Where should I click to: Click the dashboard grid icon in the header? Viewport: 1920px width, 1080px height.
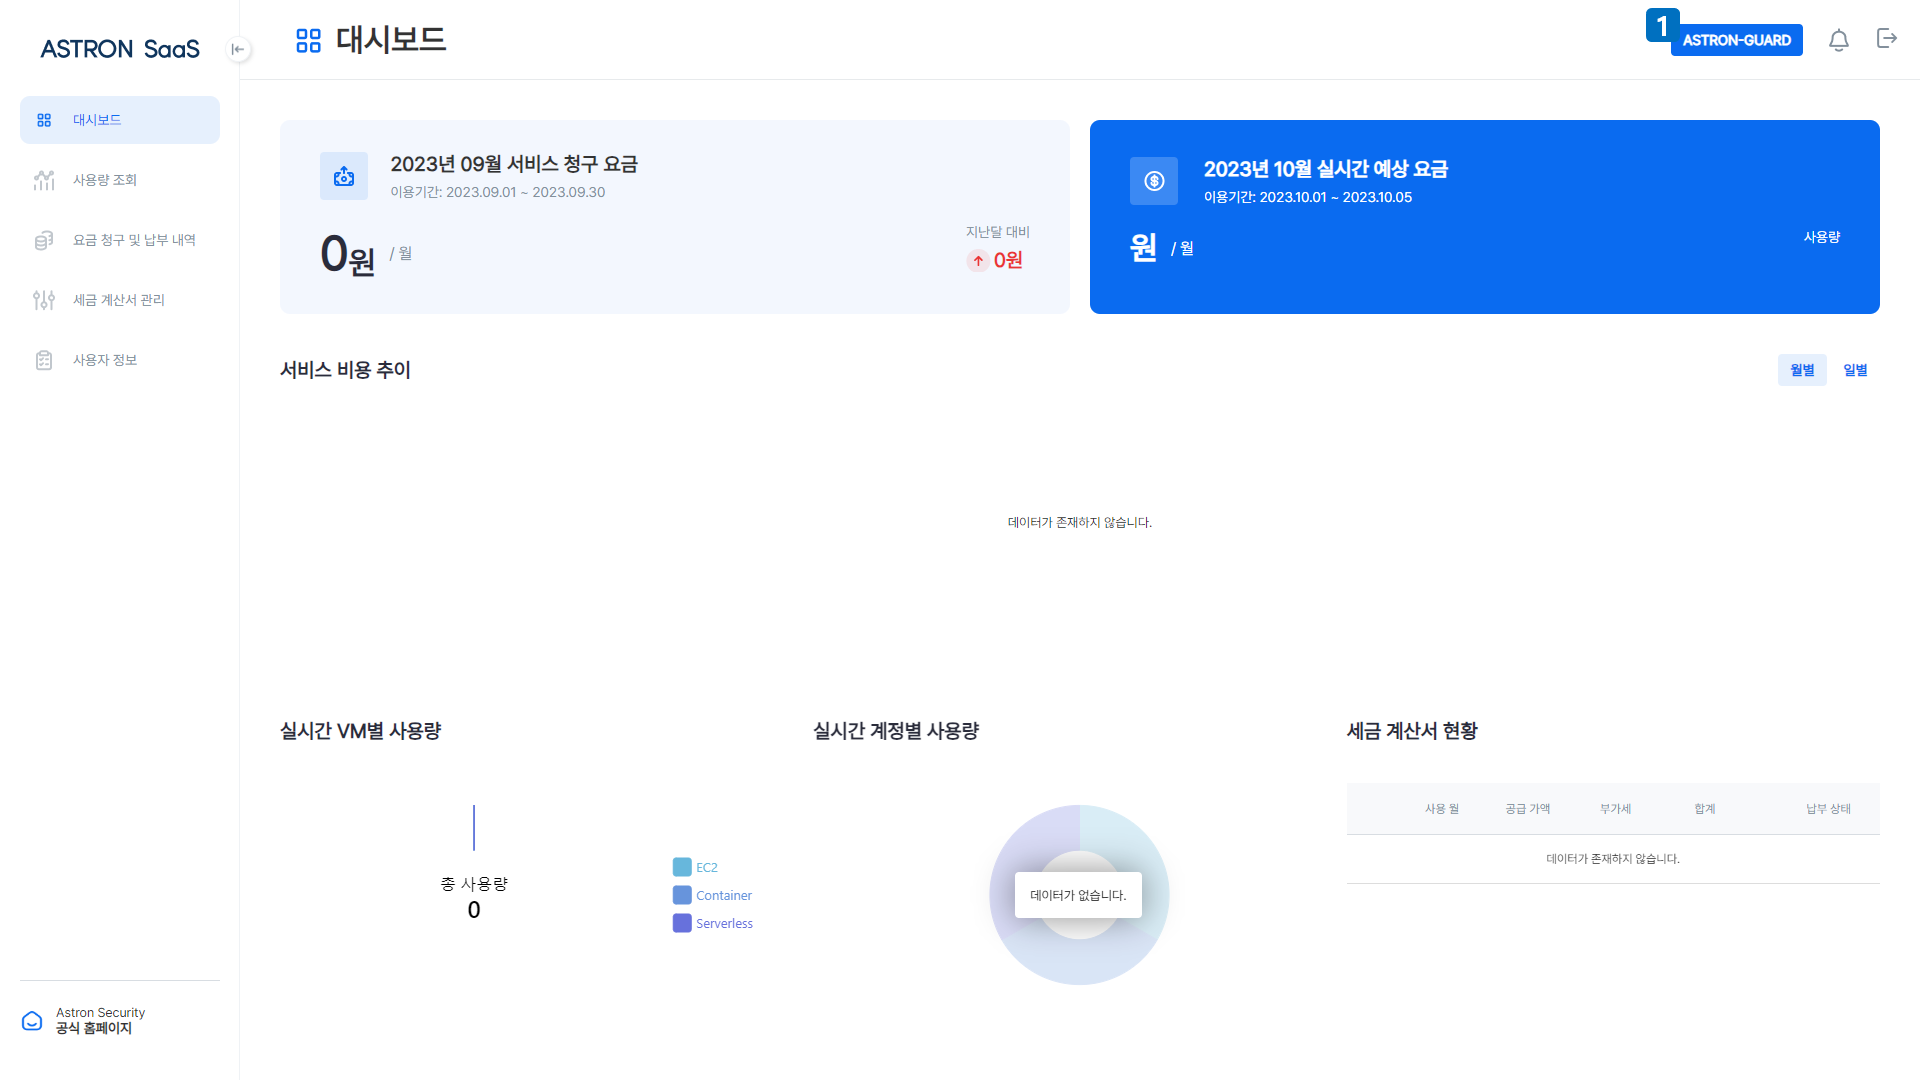pos(308,40)
